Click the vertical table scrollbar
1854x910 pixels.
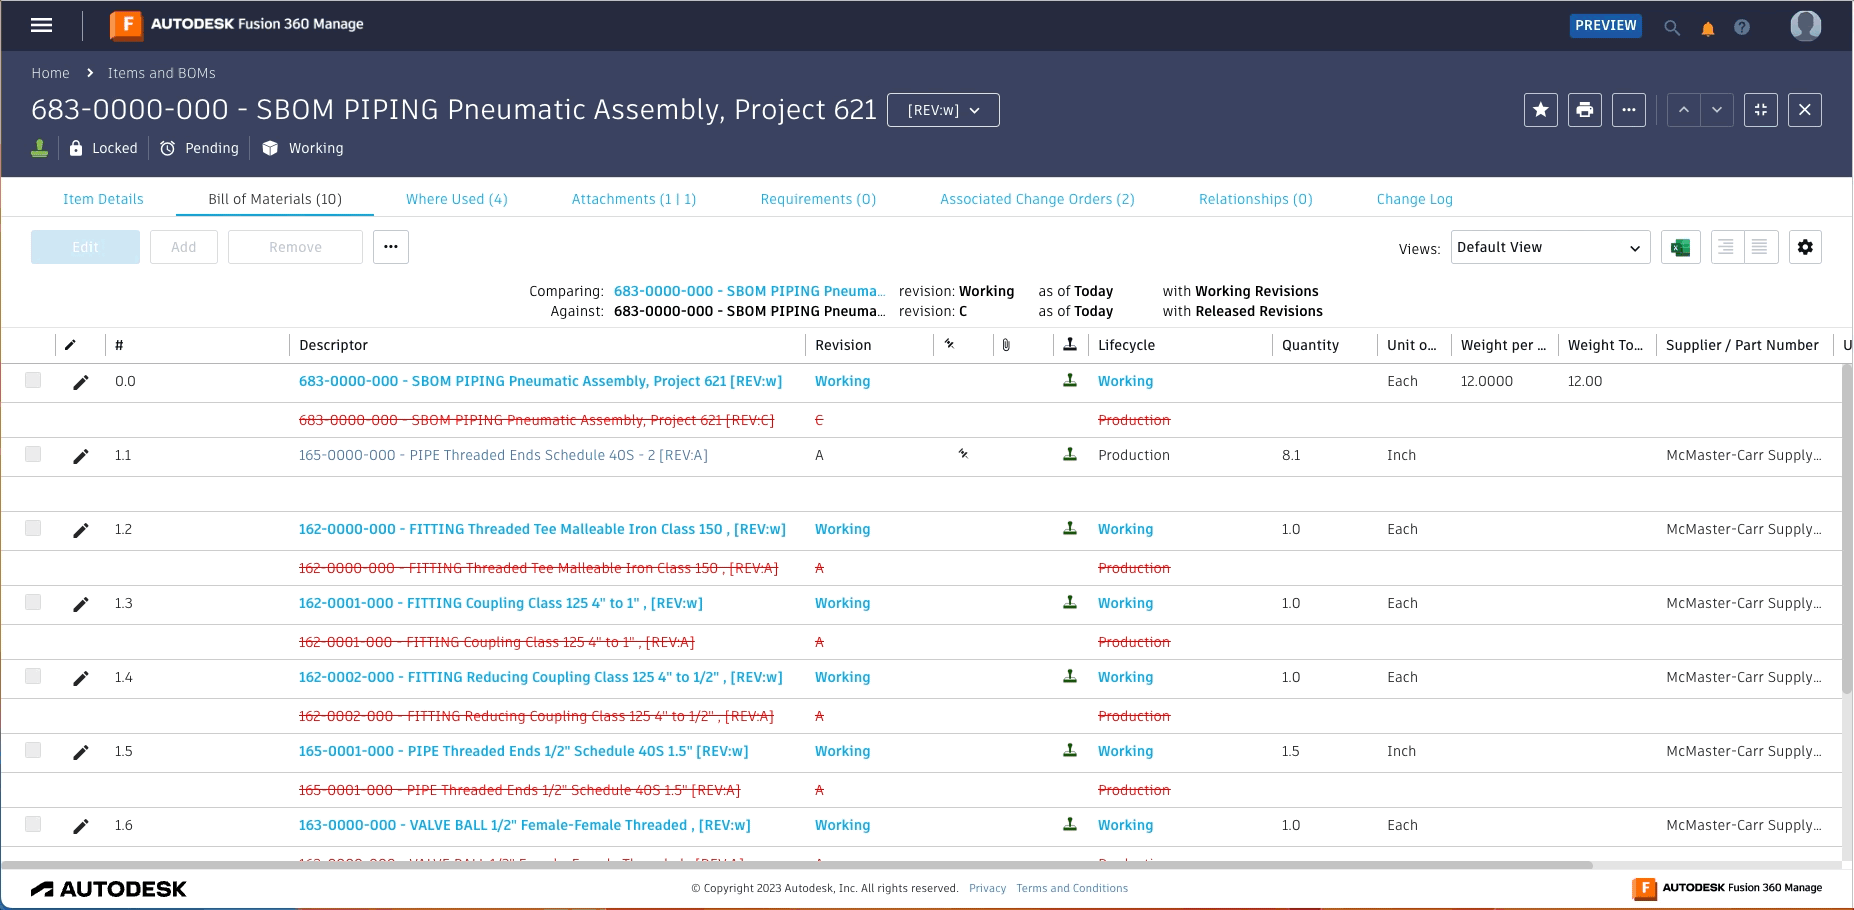pyautogui.click(x=1847, y=530)
